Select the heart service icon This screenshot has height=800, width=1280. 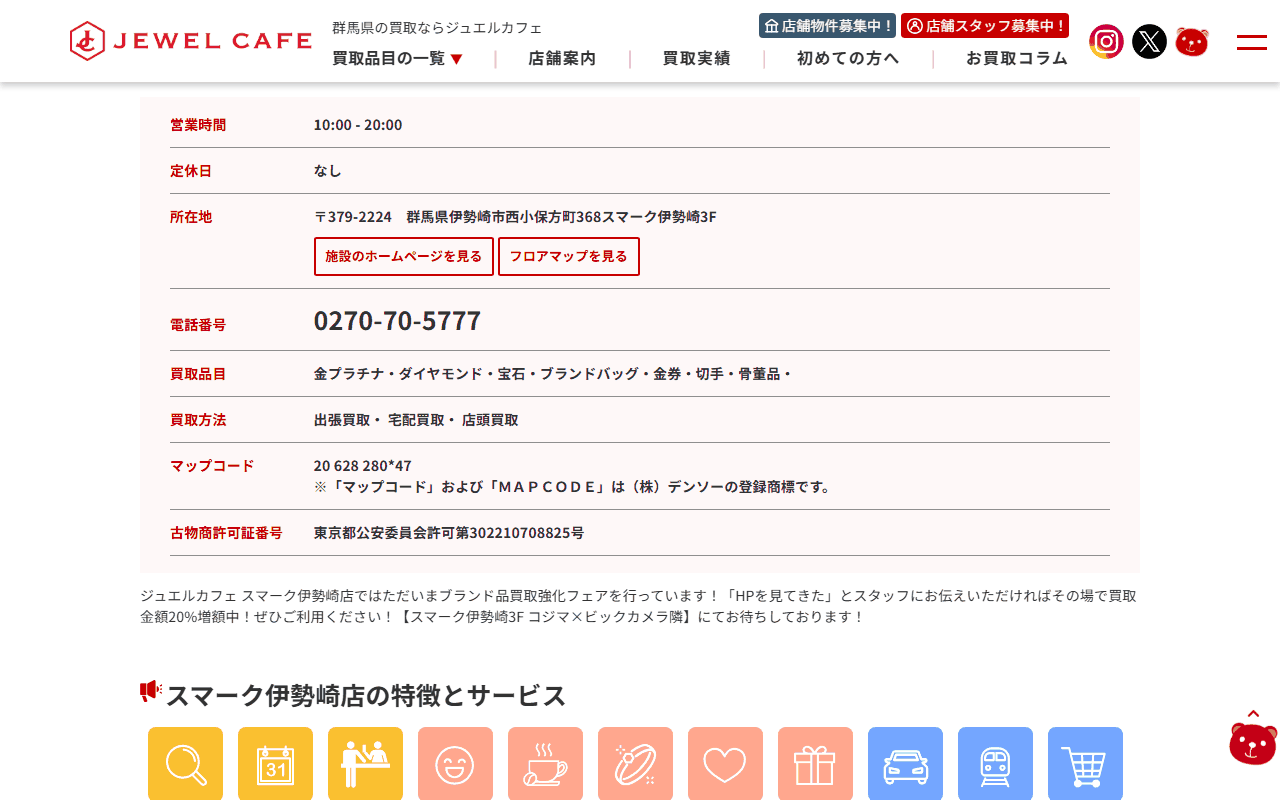point(725,764)
